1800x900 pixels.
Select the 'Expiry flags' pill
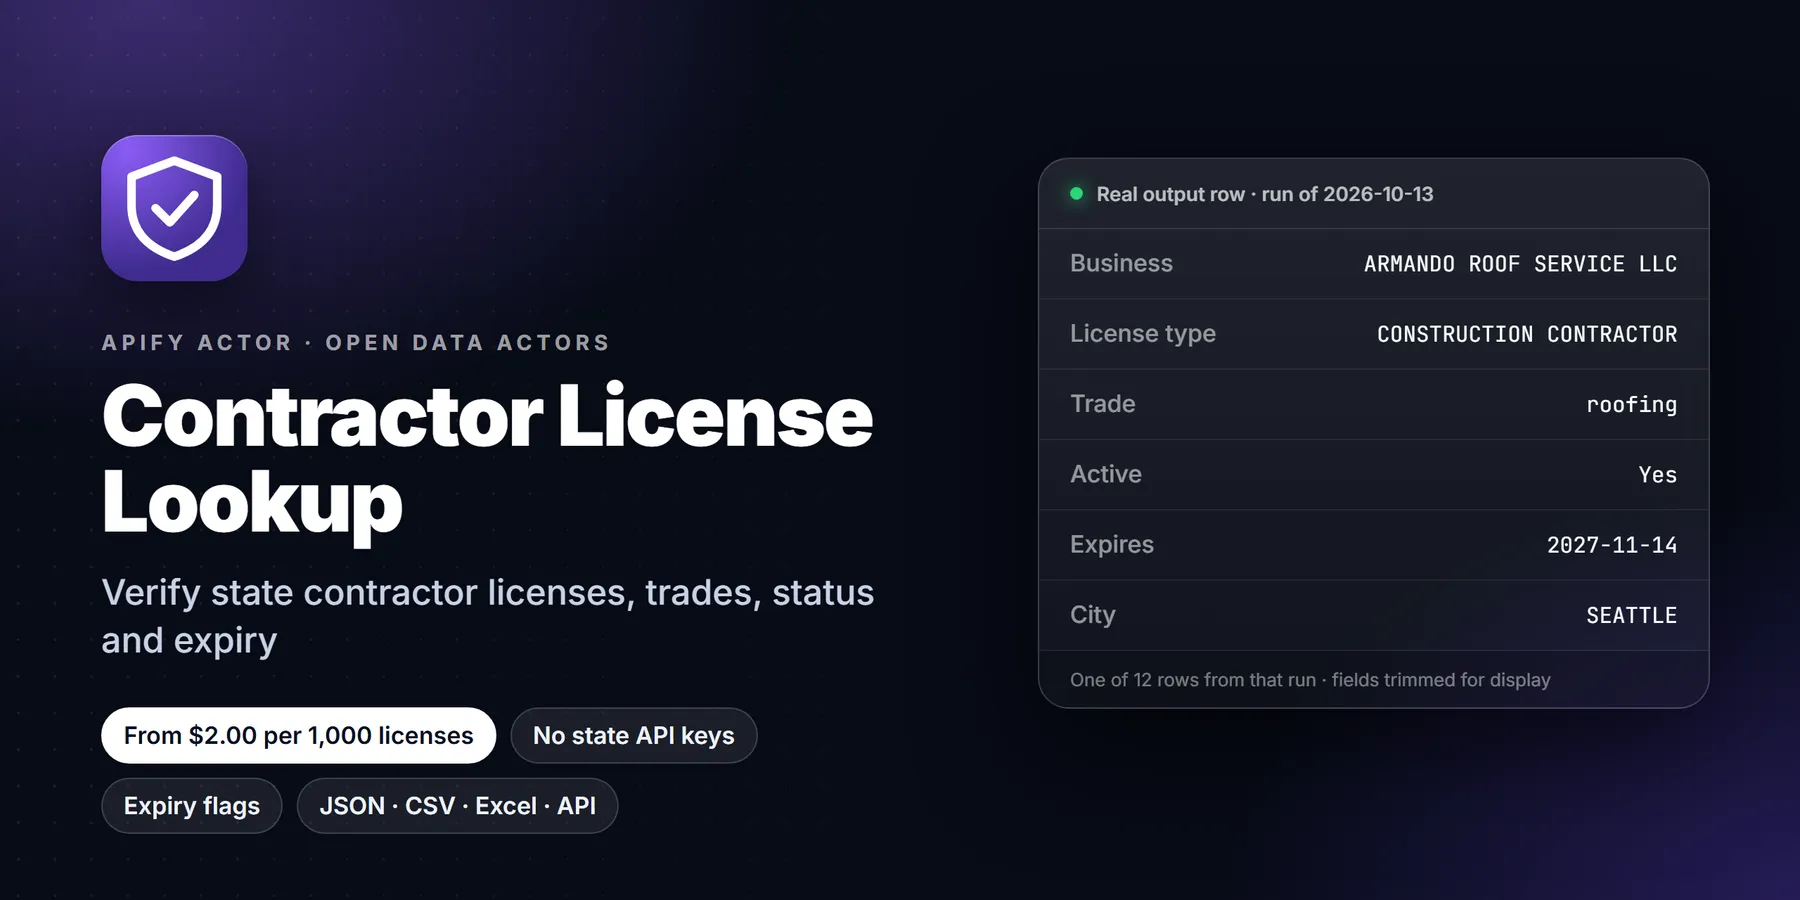click(x=192, y=806)
